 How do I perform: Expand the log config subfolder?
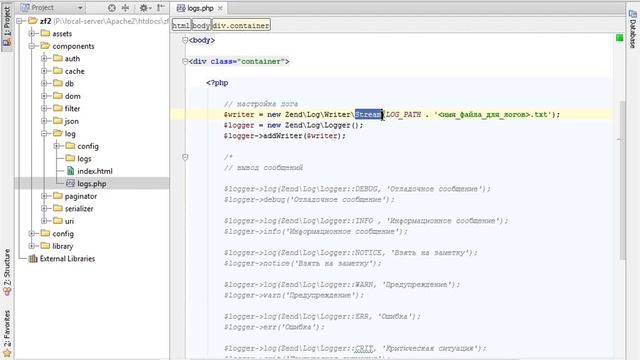point(57,146)
